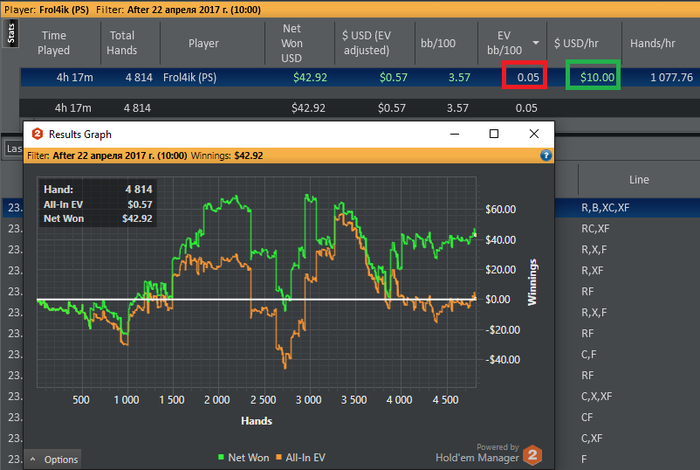The height and width of the screenshot is (470, 700).
Task: Close the Results Graph window
Action: point(534,134)
